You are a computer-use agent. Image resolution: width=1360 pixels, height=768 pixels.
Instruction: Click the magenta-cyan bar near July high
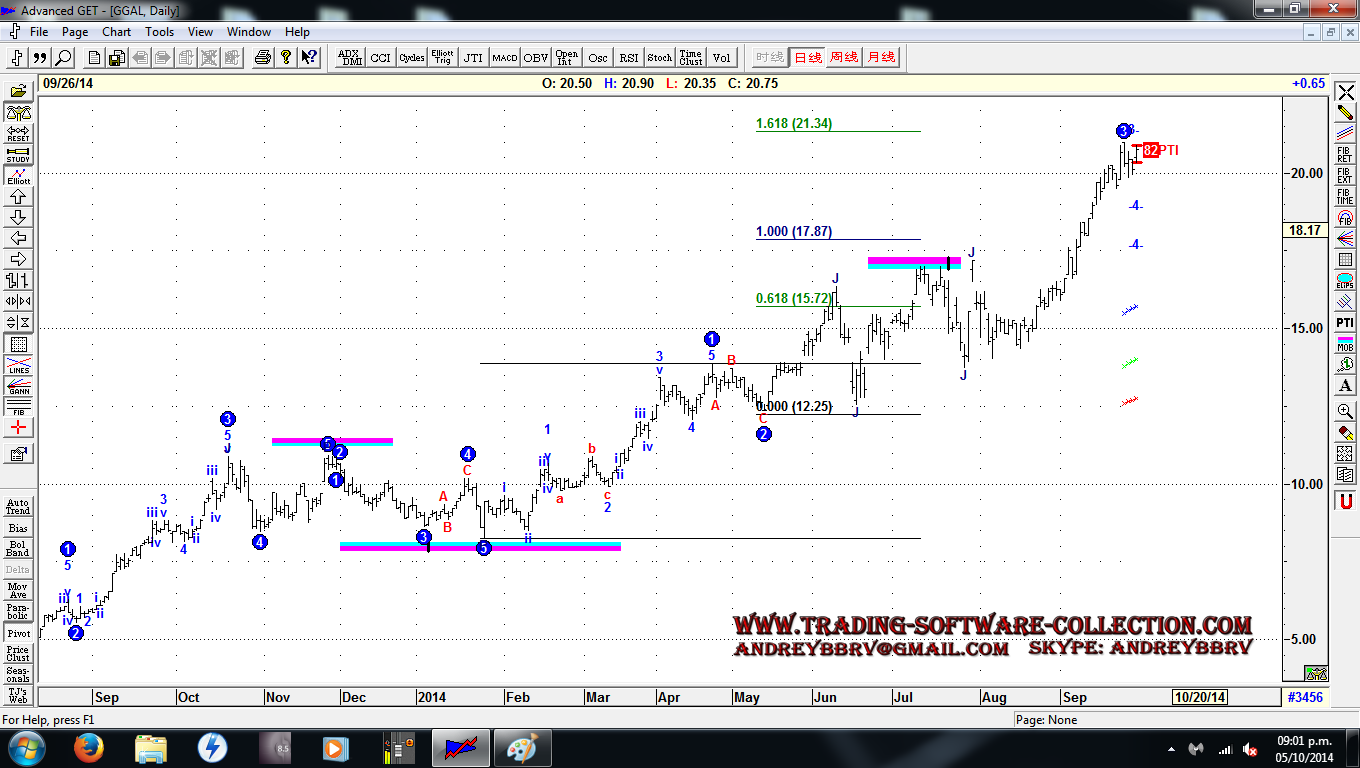[913, 262]
